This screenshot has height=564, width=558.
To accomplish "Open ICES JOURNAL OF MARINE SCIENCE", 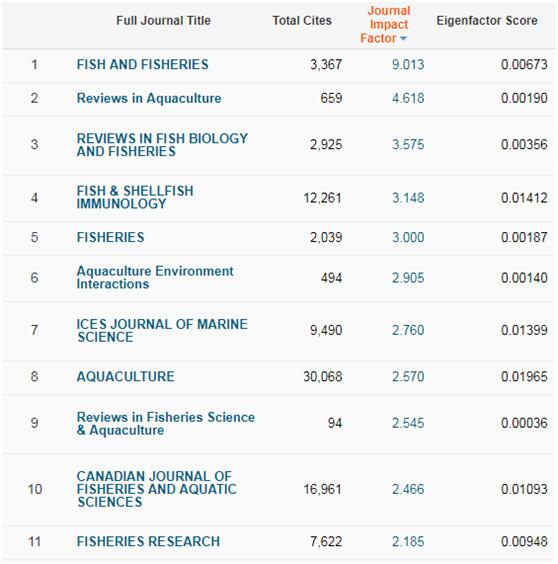I will [162, 330].
